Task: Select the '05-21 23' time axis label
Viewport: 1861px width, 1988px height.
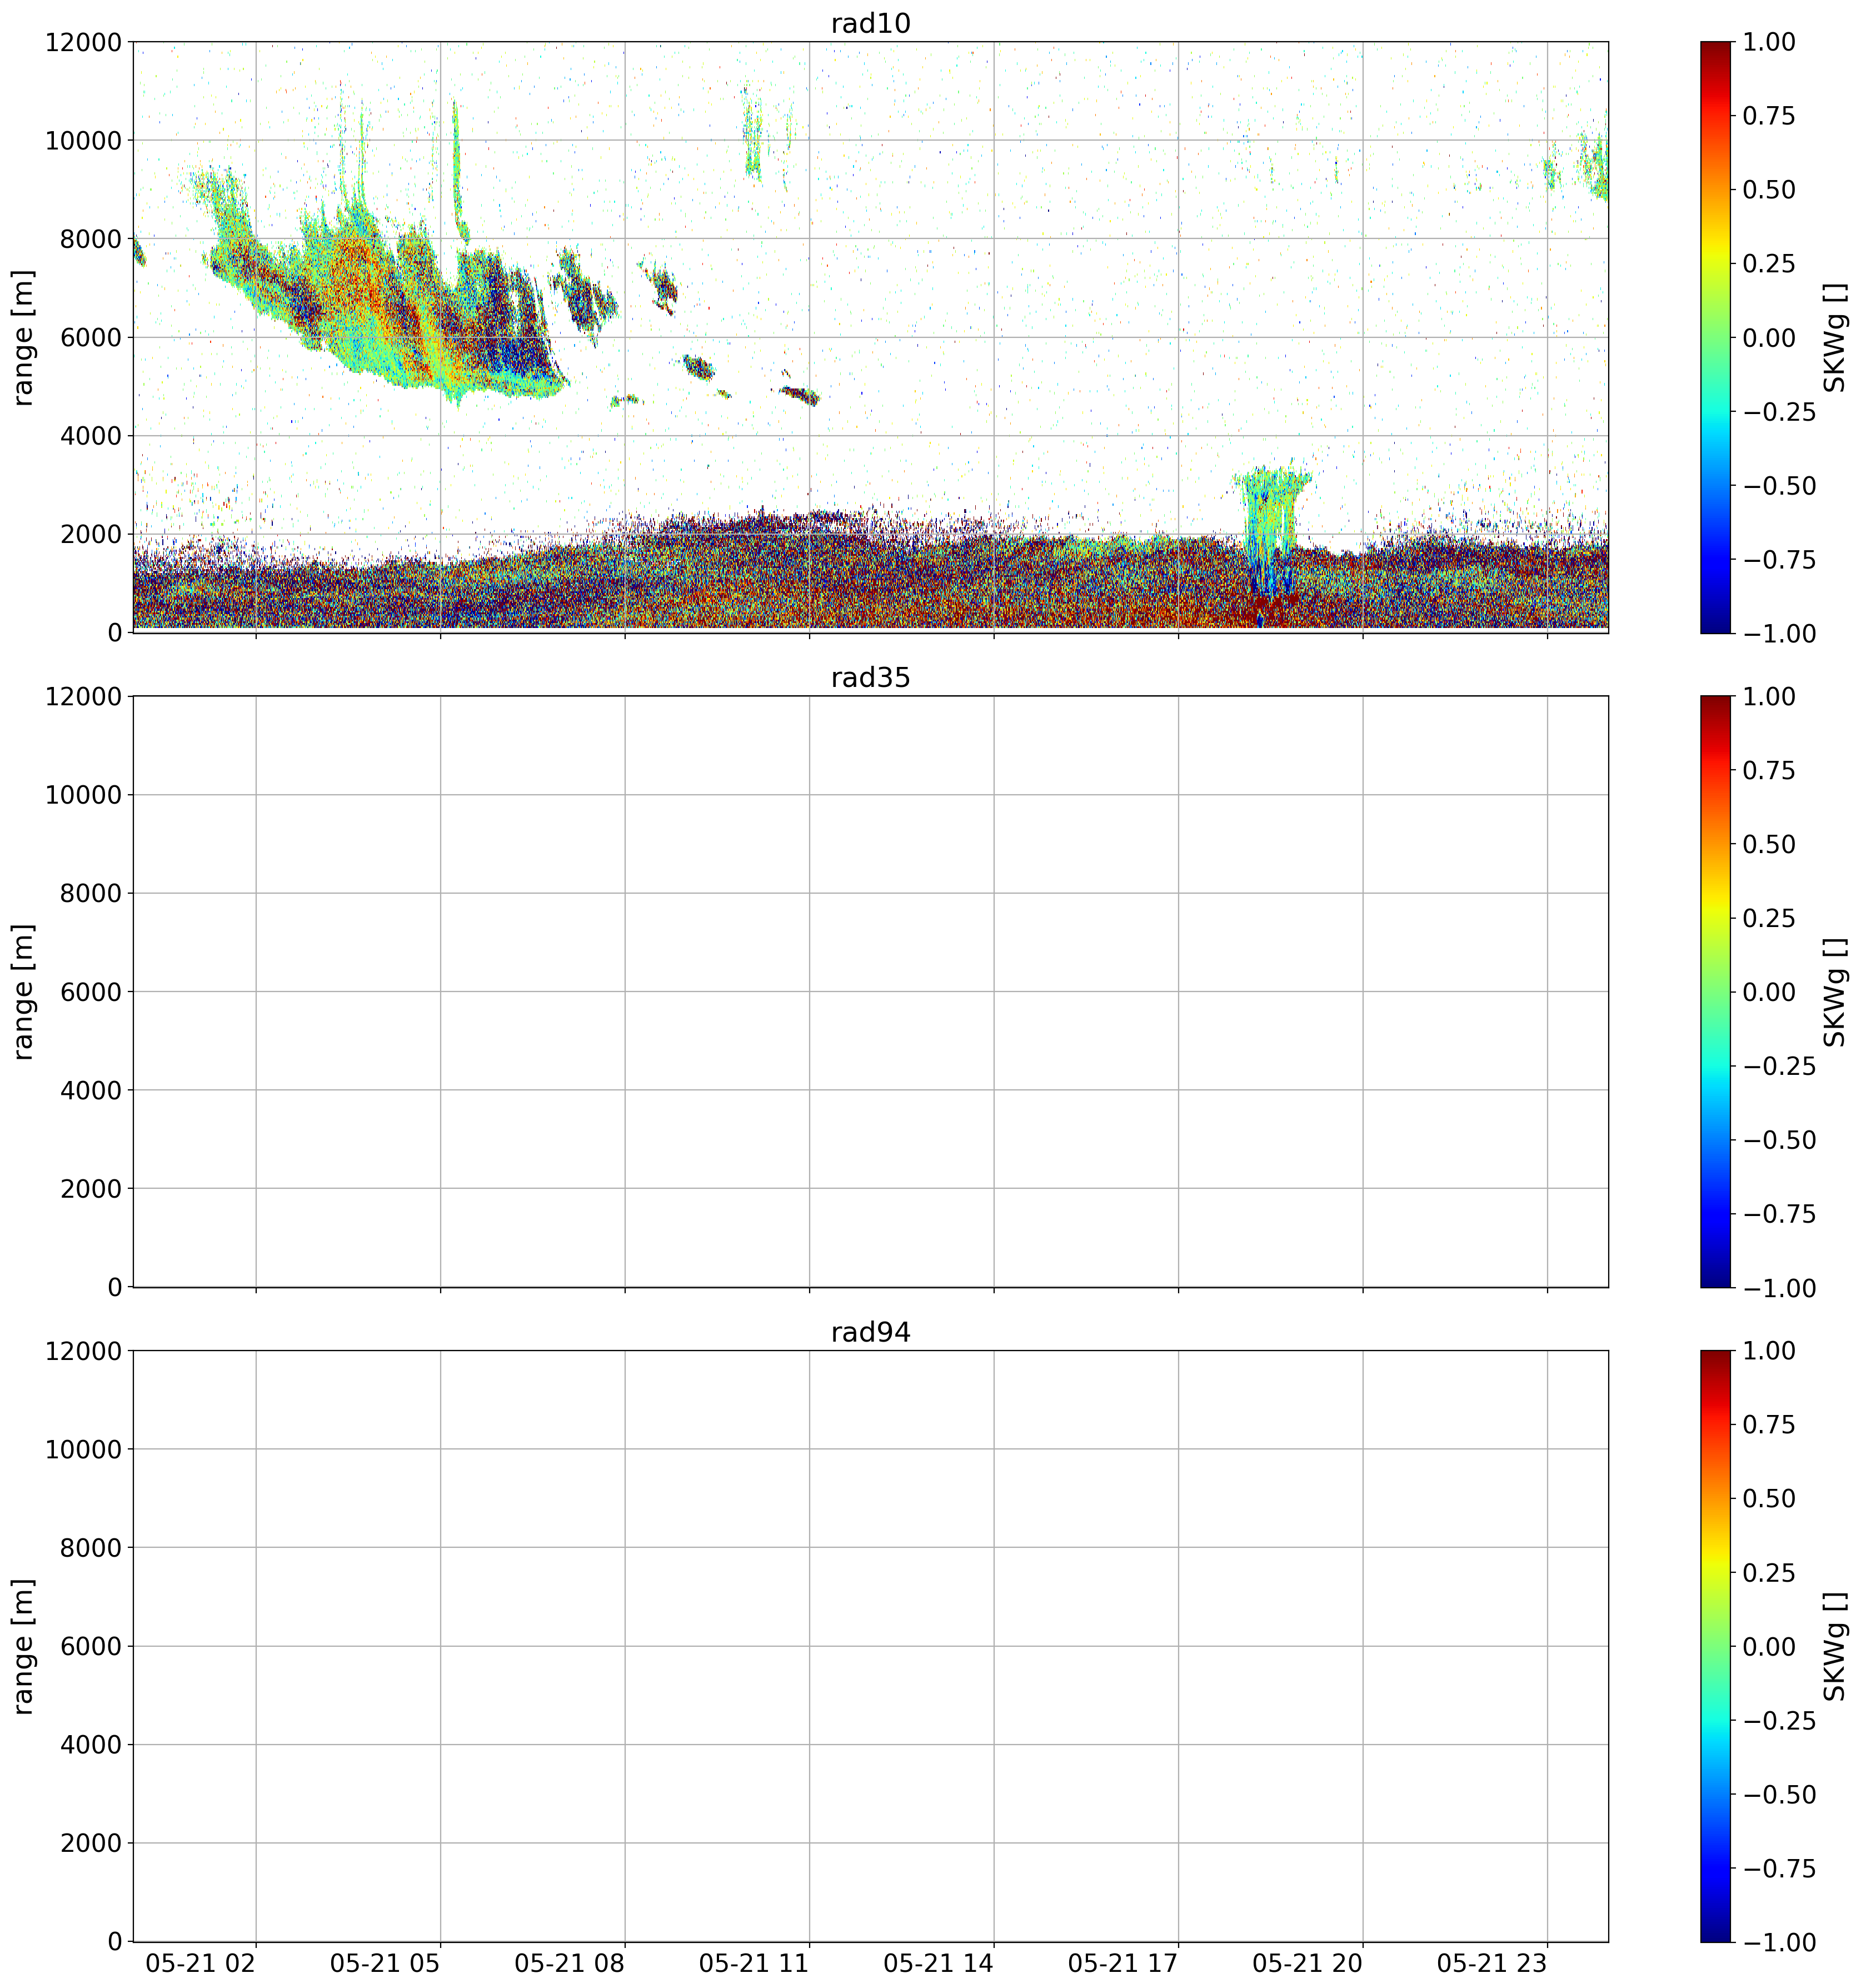Action: 1491,1963
